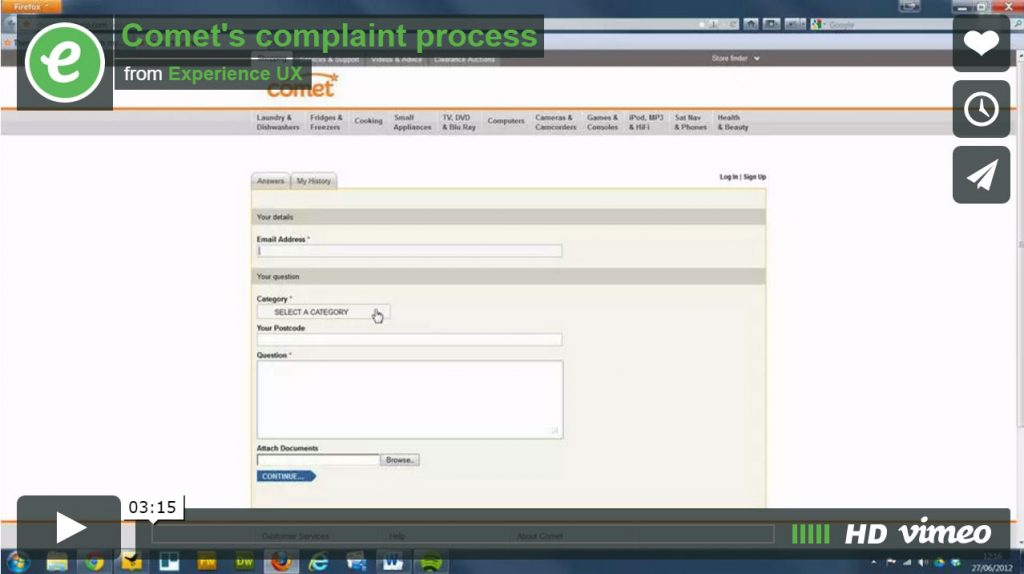Focus the Attach Documents file path field
1024x574 pixels.
318,460
